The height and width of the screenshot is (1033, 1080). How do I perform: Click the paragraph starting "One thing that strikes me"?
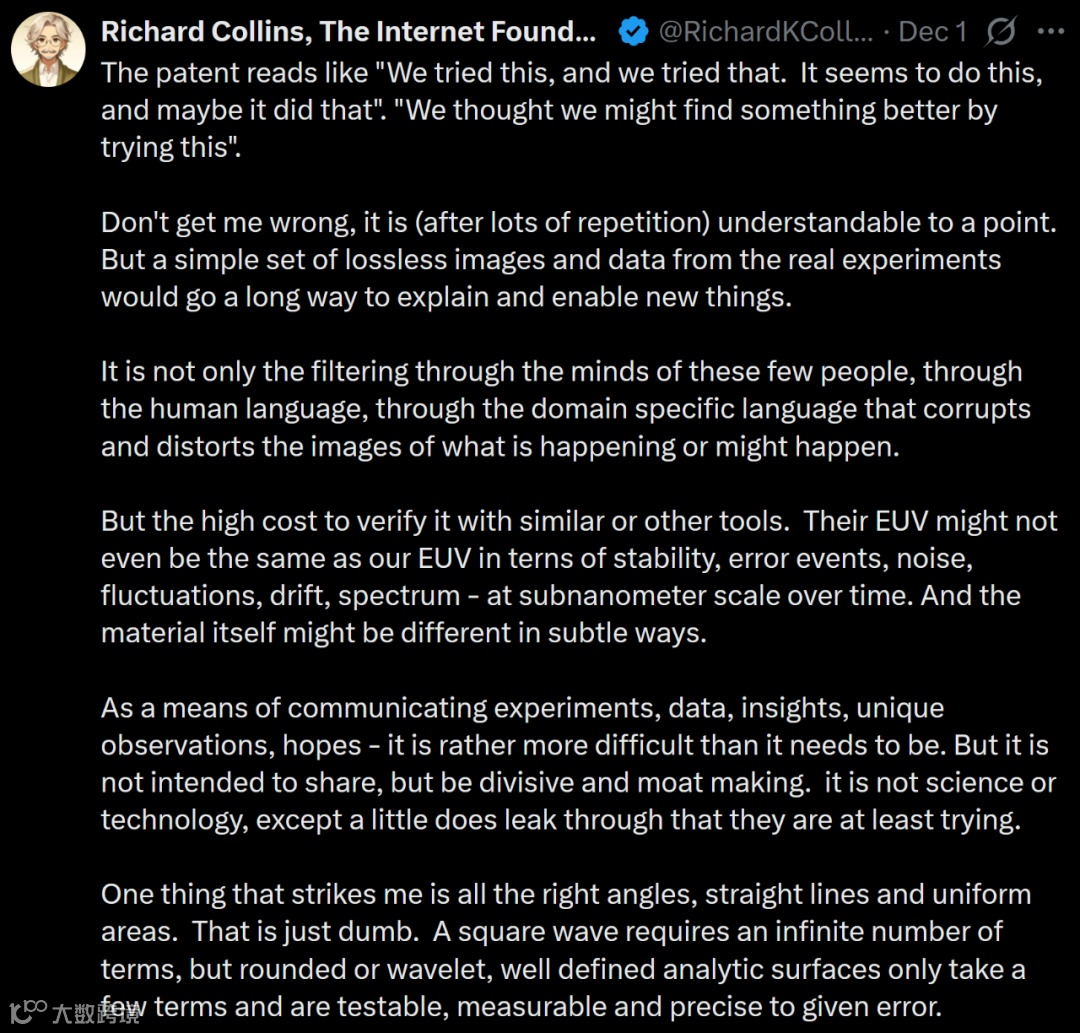[x=566, y=950]
